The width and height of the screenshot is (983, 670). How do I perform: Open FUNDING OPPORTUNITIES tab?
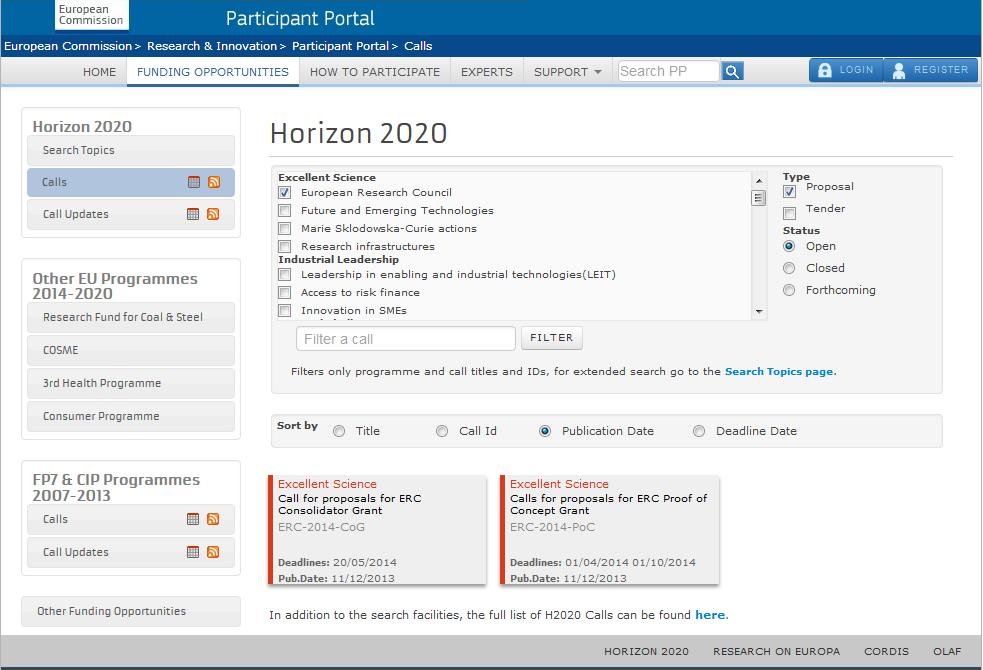click(x=213, y=72)
